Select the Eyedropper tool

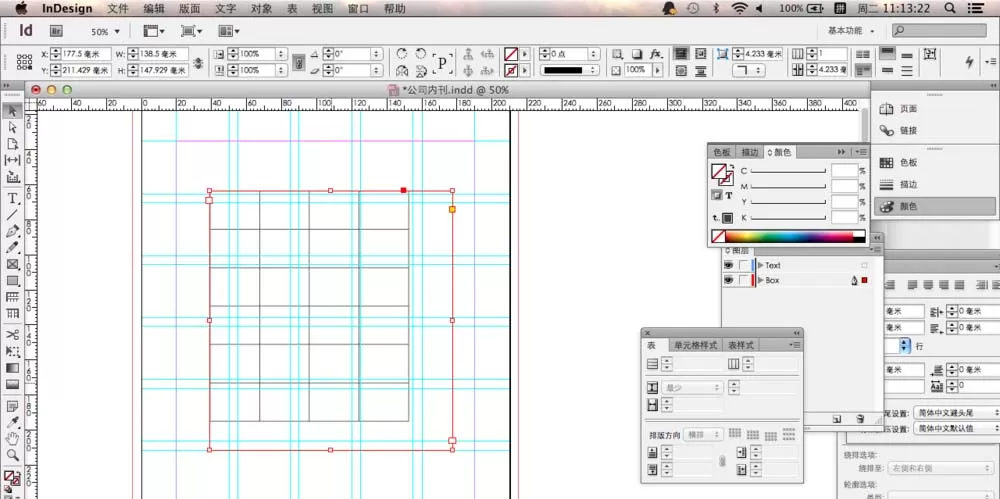point(12,422)
